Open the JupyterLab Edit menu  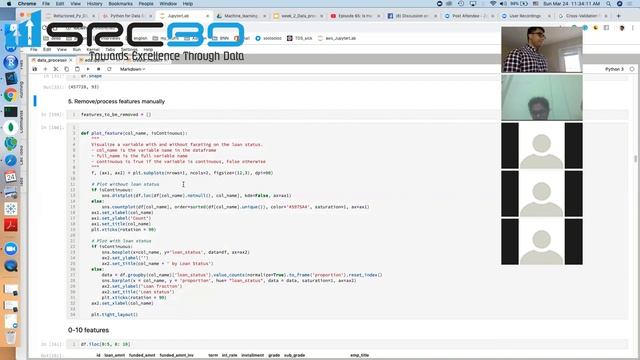coord(47,49)
